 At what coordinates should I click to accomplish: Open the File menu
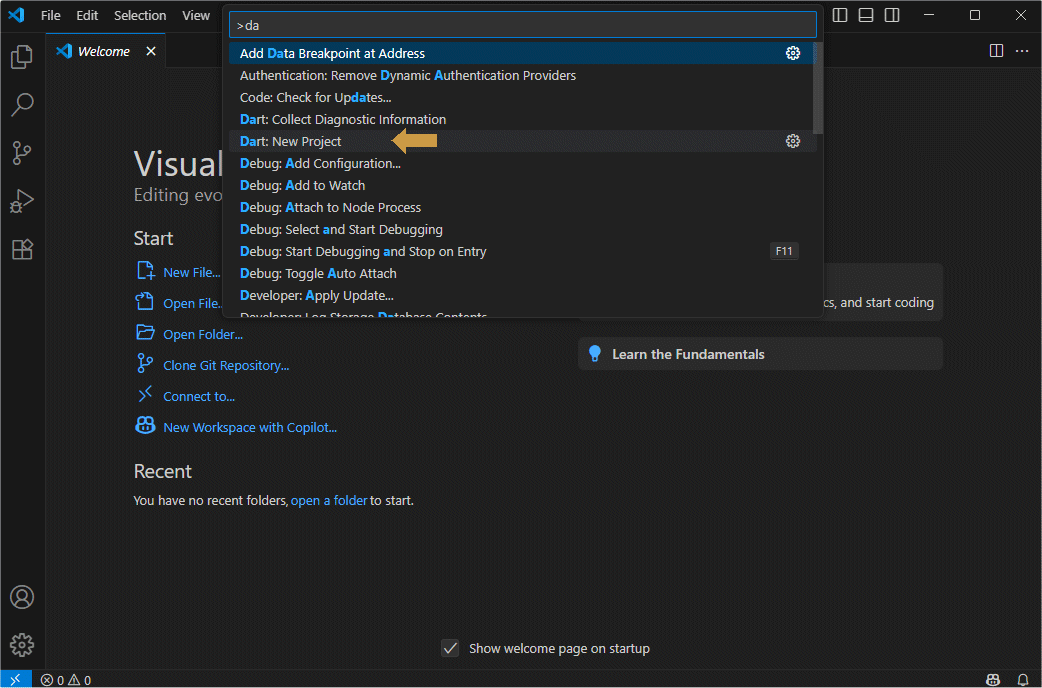(x=51, y=15)
